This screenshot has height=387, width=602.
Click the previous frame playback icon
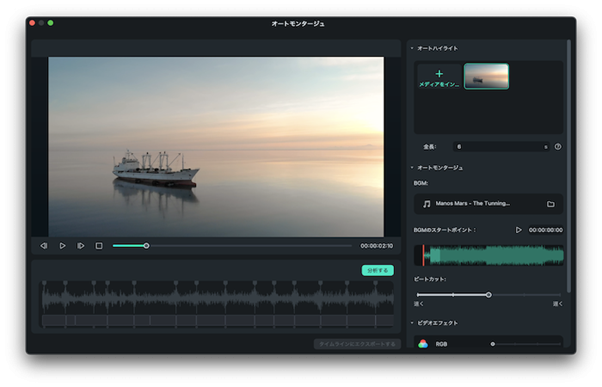click(44, 246)
